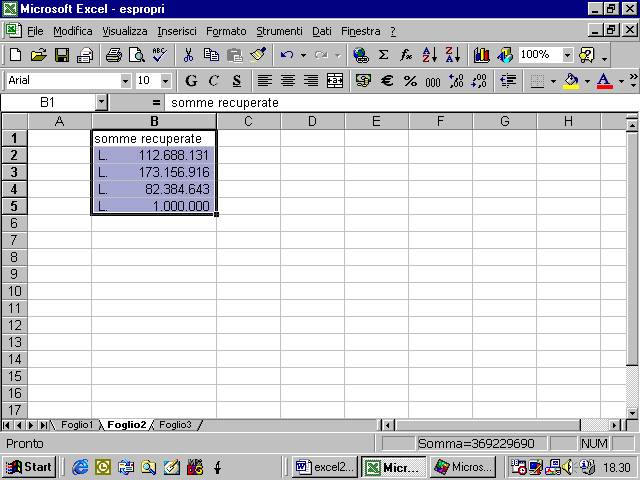Click the formula bar text somme recuperate
Screen dimensions: 640x480
coord(225,103)
